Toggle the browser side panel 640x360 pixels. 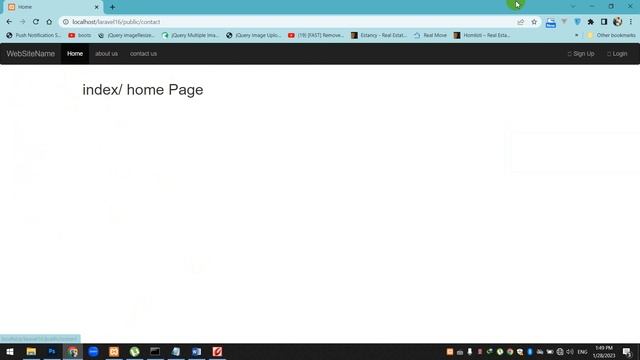point(604,22)
